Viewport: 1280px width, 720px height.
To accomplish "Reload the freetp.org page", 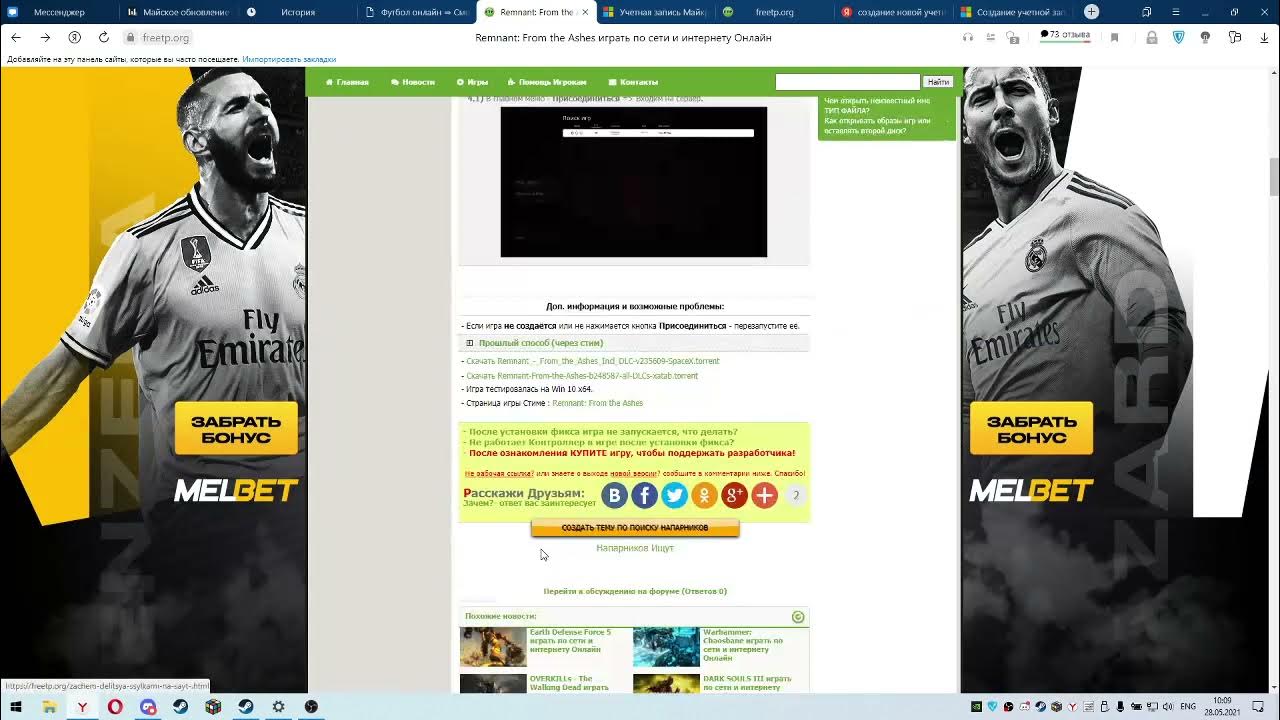I will 104,37.
